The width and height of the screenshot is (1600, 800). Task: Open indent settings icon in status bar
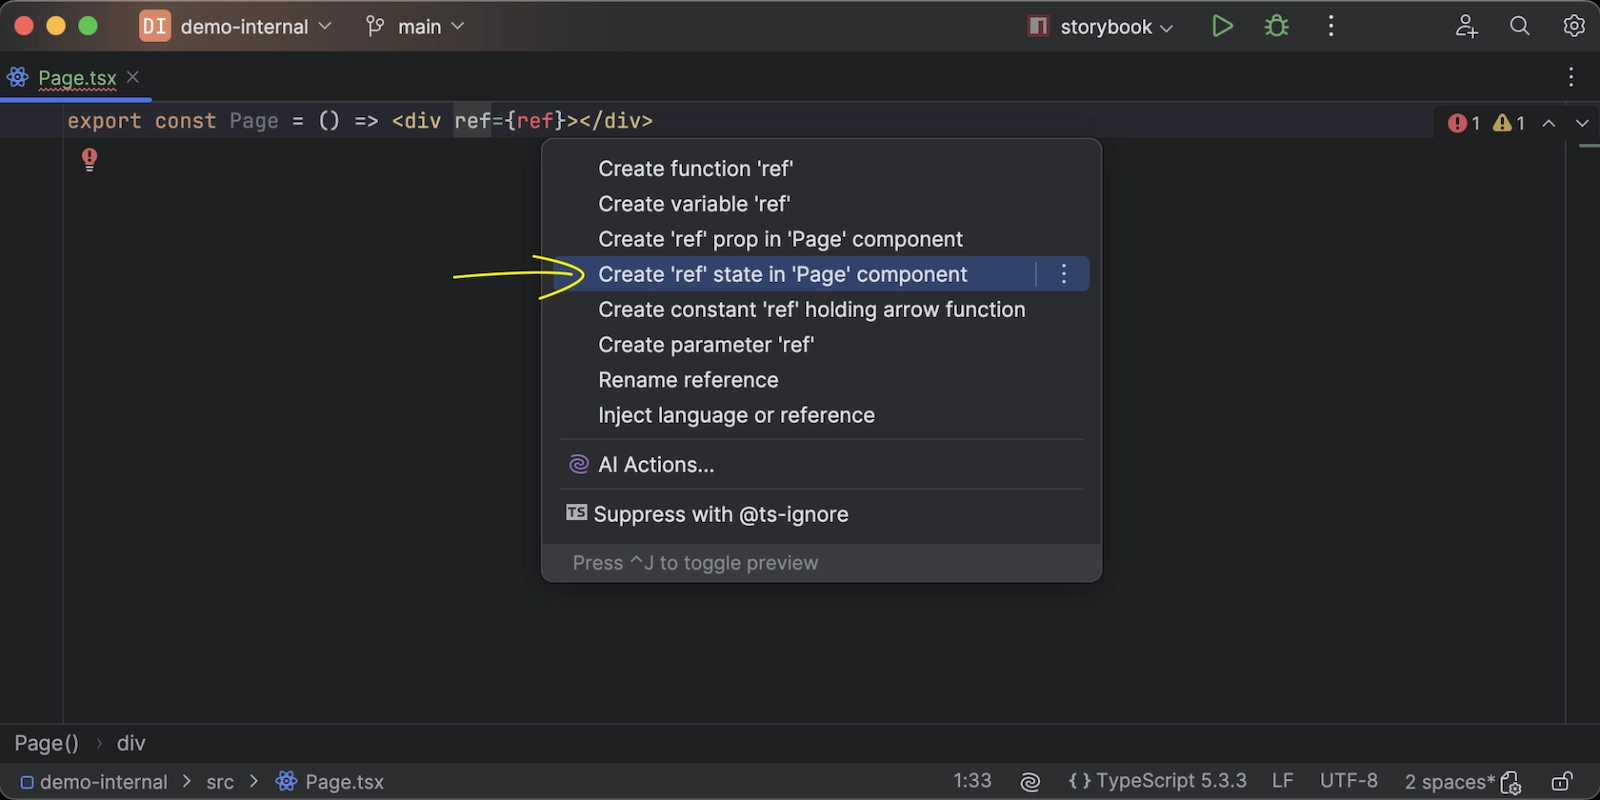pos(1511,782)
